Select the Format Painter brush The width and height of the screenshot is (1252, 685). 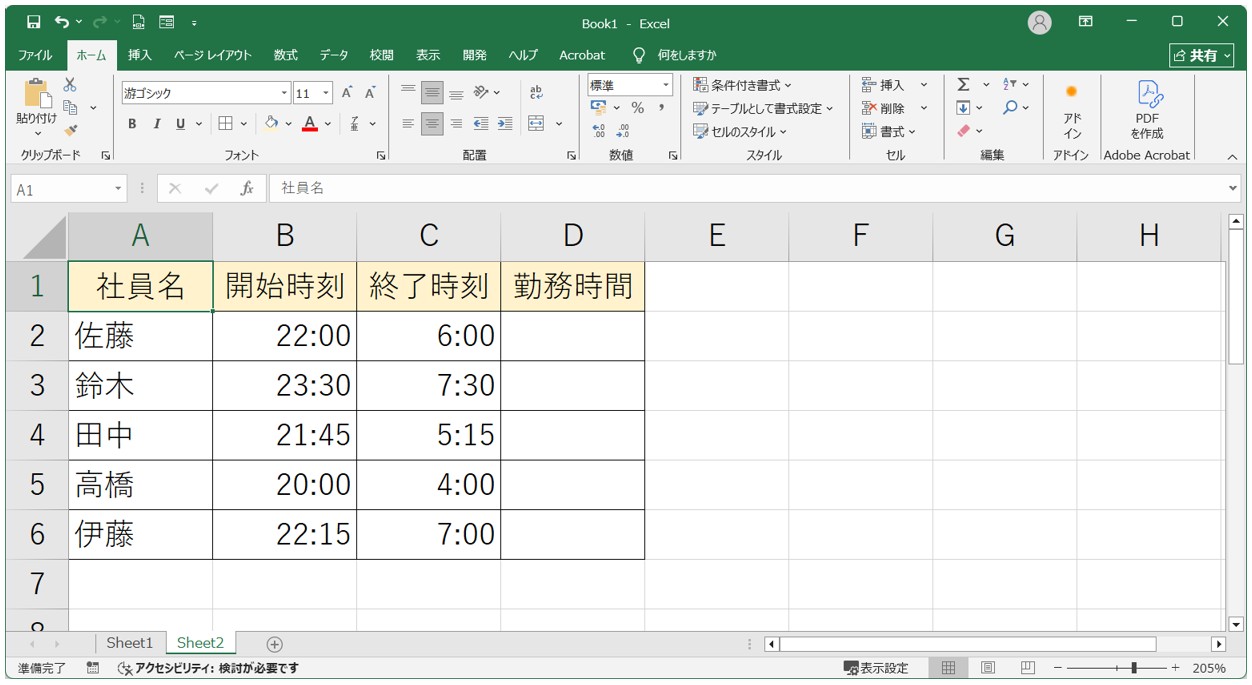[70, 129]
